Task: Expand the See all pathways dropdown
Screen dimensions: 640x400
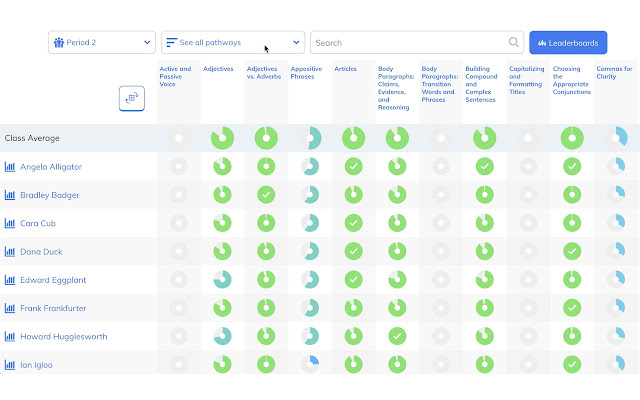Action: pyautogui.click(x=233, y=43)
